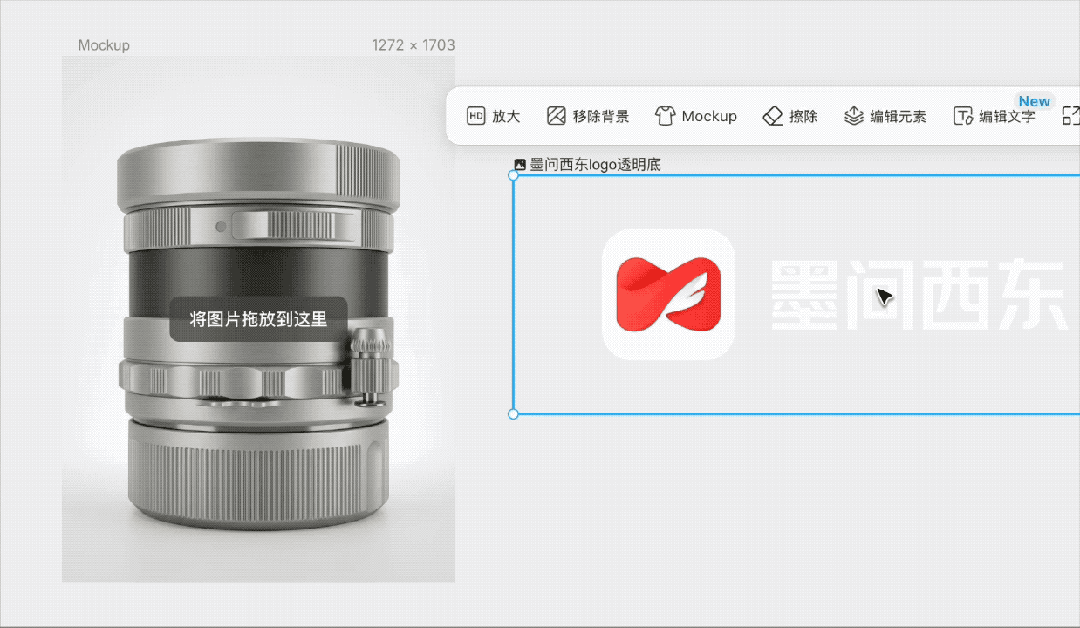
Task: Click the 将图片拖放到这里 drop hint
Action: 259,320
